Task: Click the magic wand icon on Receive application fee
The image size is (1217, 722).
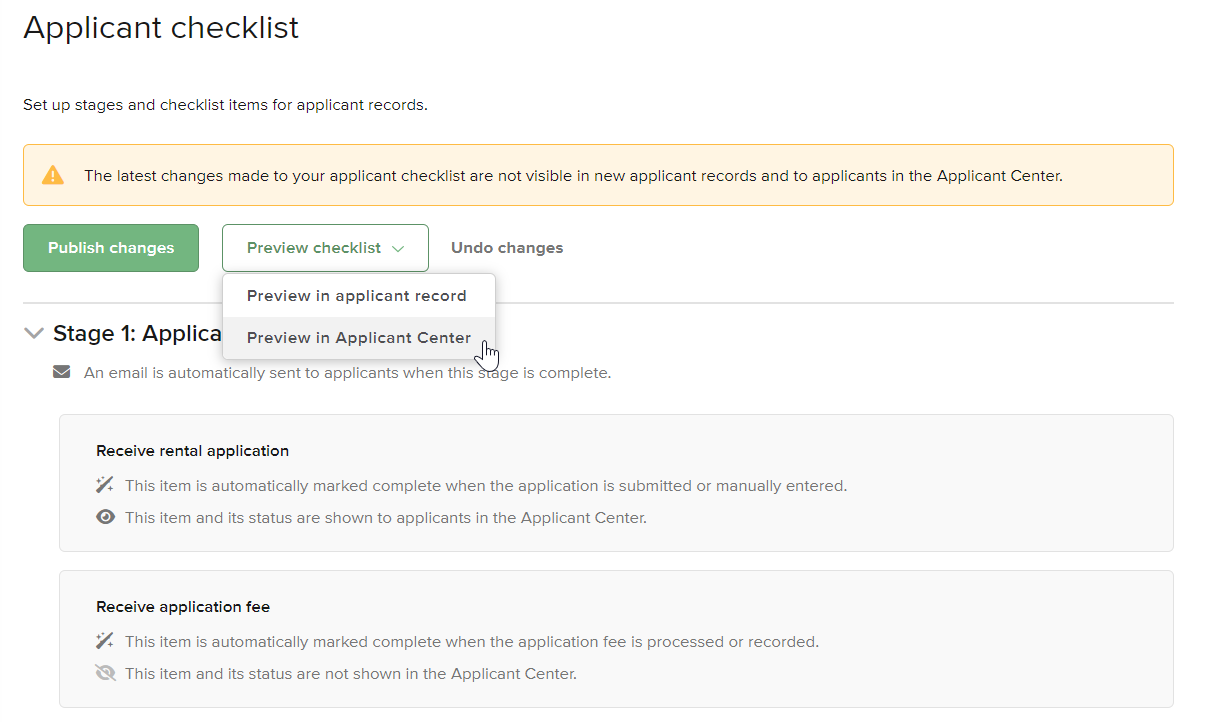Action: click(104, 641)
